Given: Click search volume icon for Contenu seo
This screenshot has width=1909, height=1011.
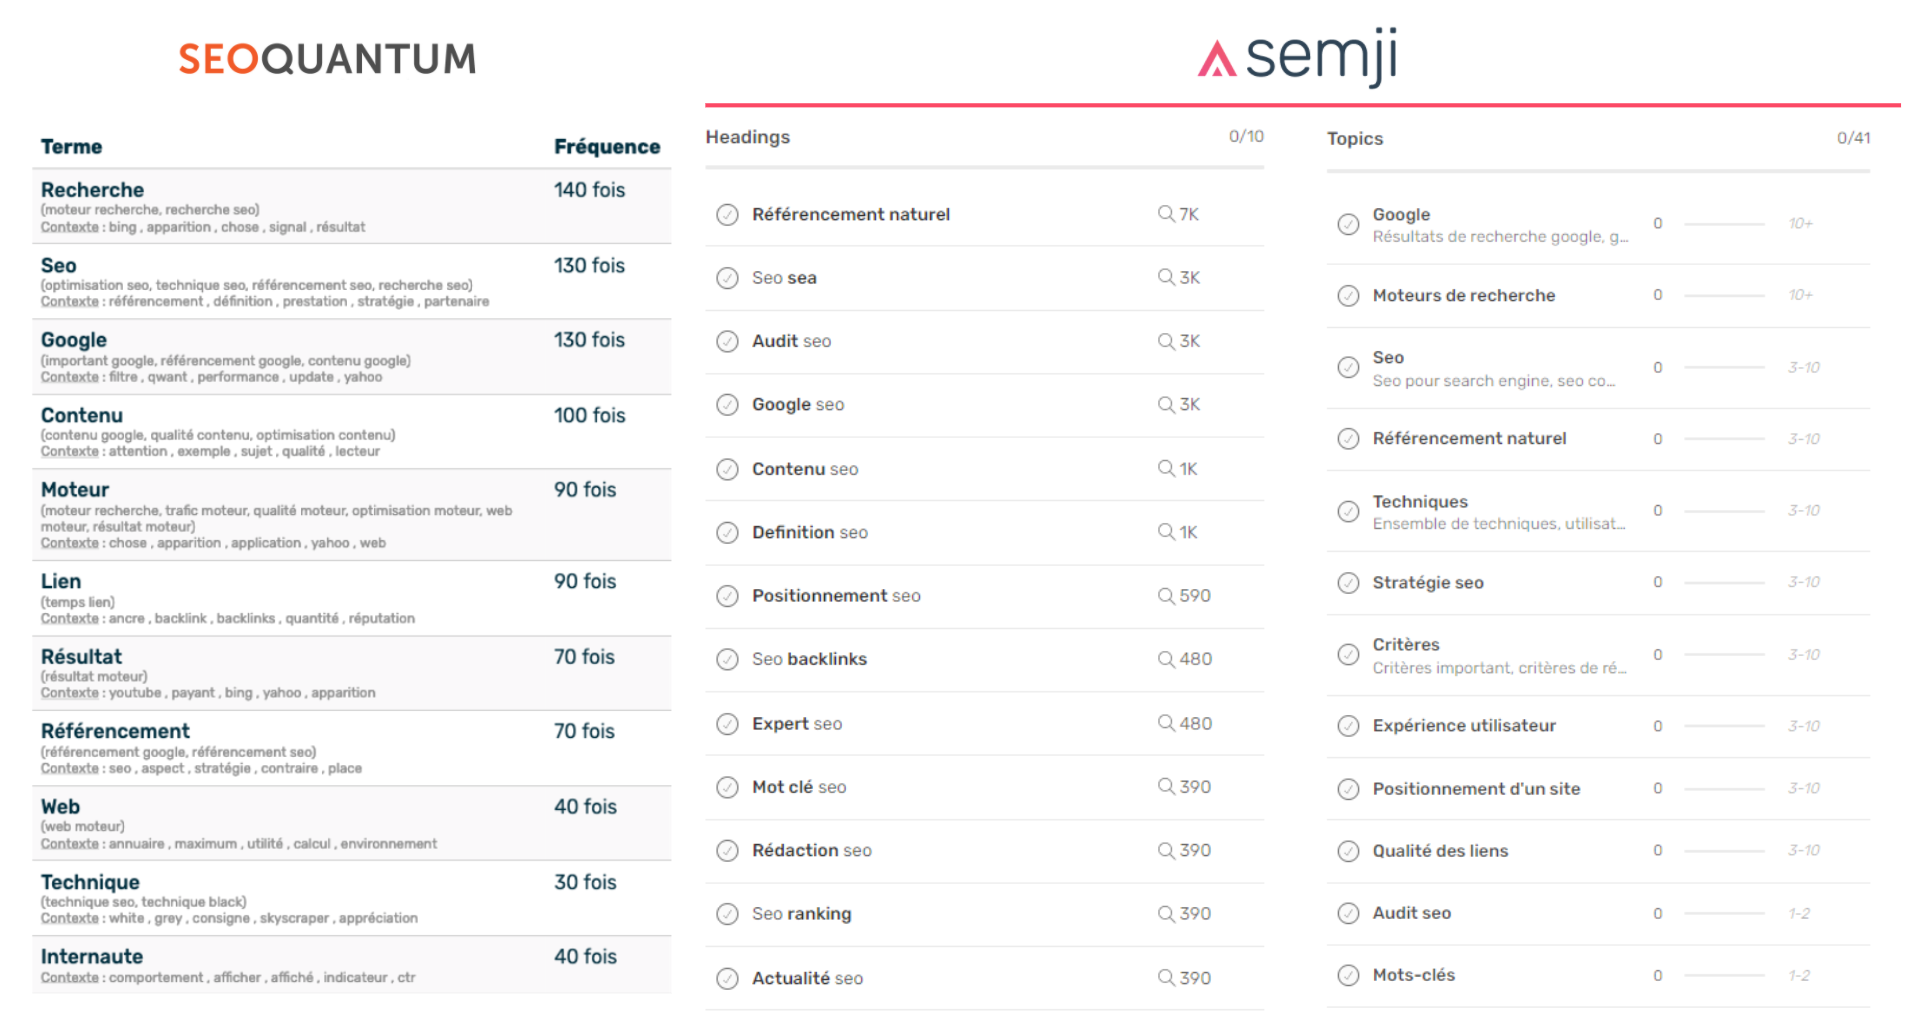Looking at the screenshot, I should [x=1166, y=468].
